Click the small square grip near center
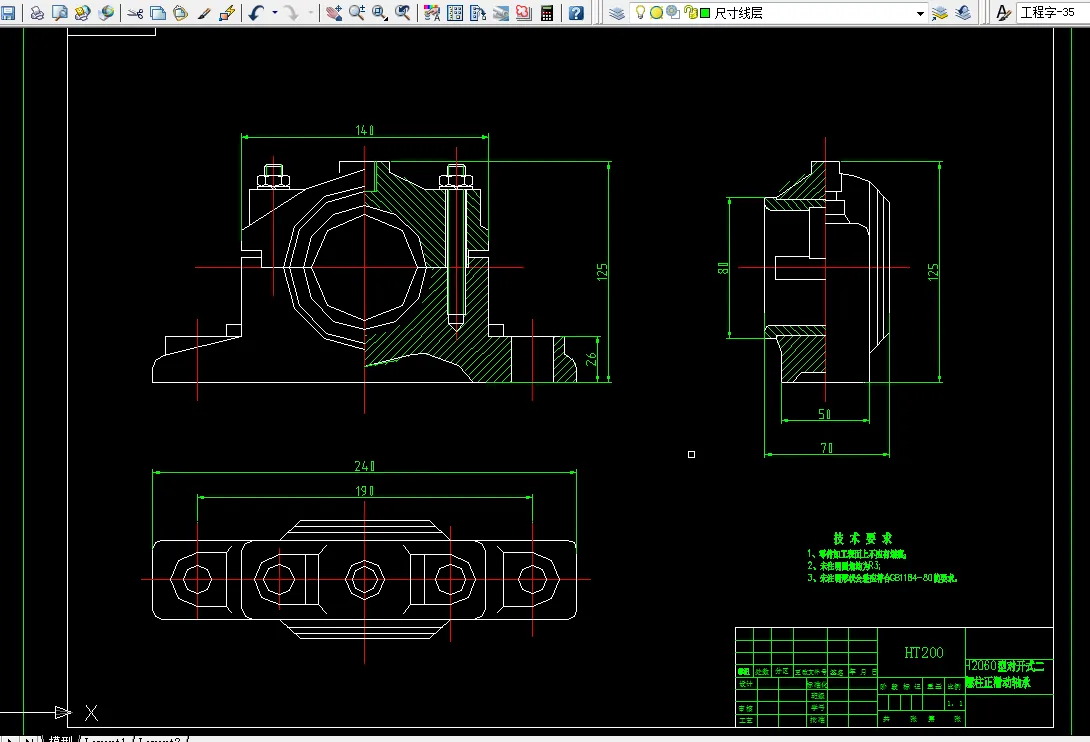 (x=691, y=454)
